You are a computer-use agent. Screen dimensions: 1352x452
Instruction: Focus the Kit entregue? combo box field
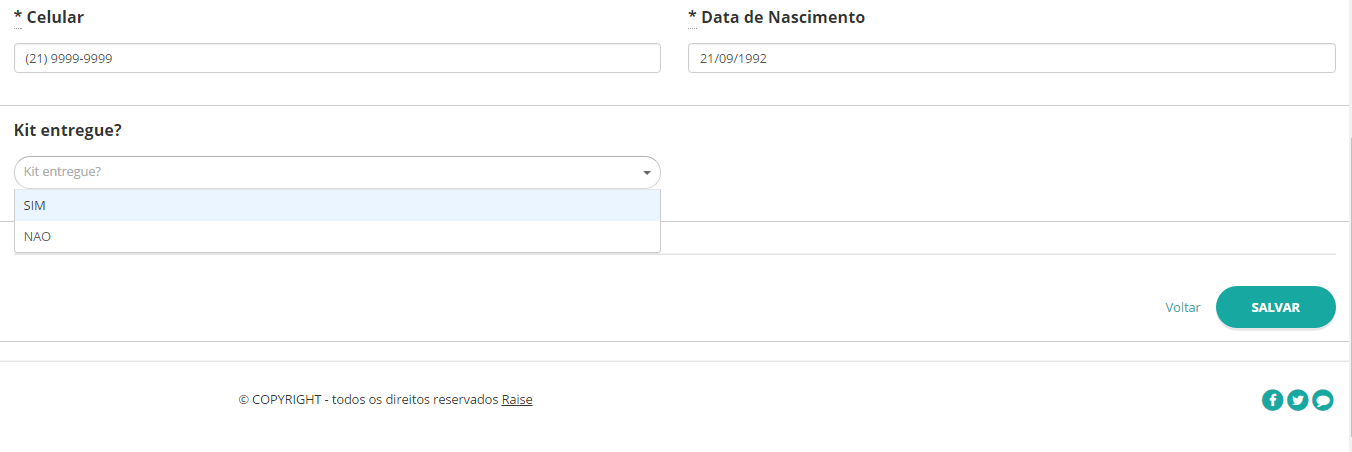tap(337, 172)
